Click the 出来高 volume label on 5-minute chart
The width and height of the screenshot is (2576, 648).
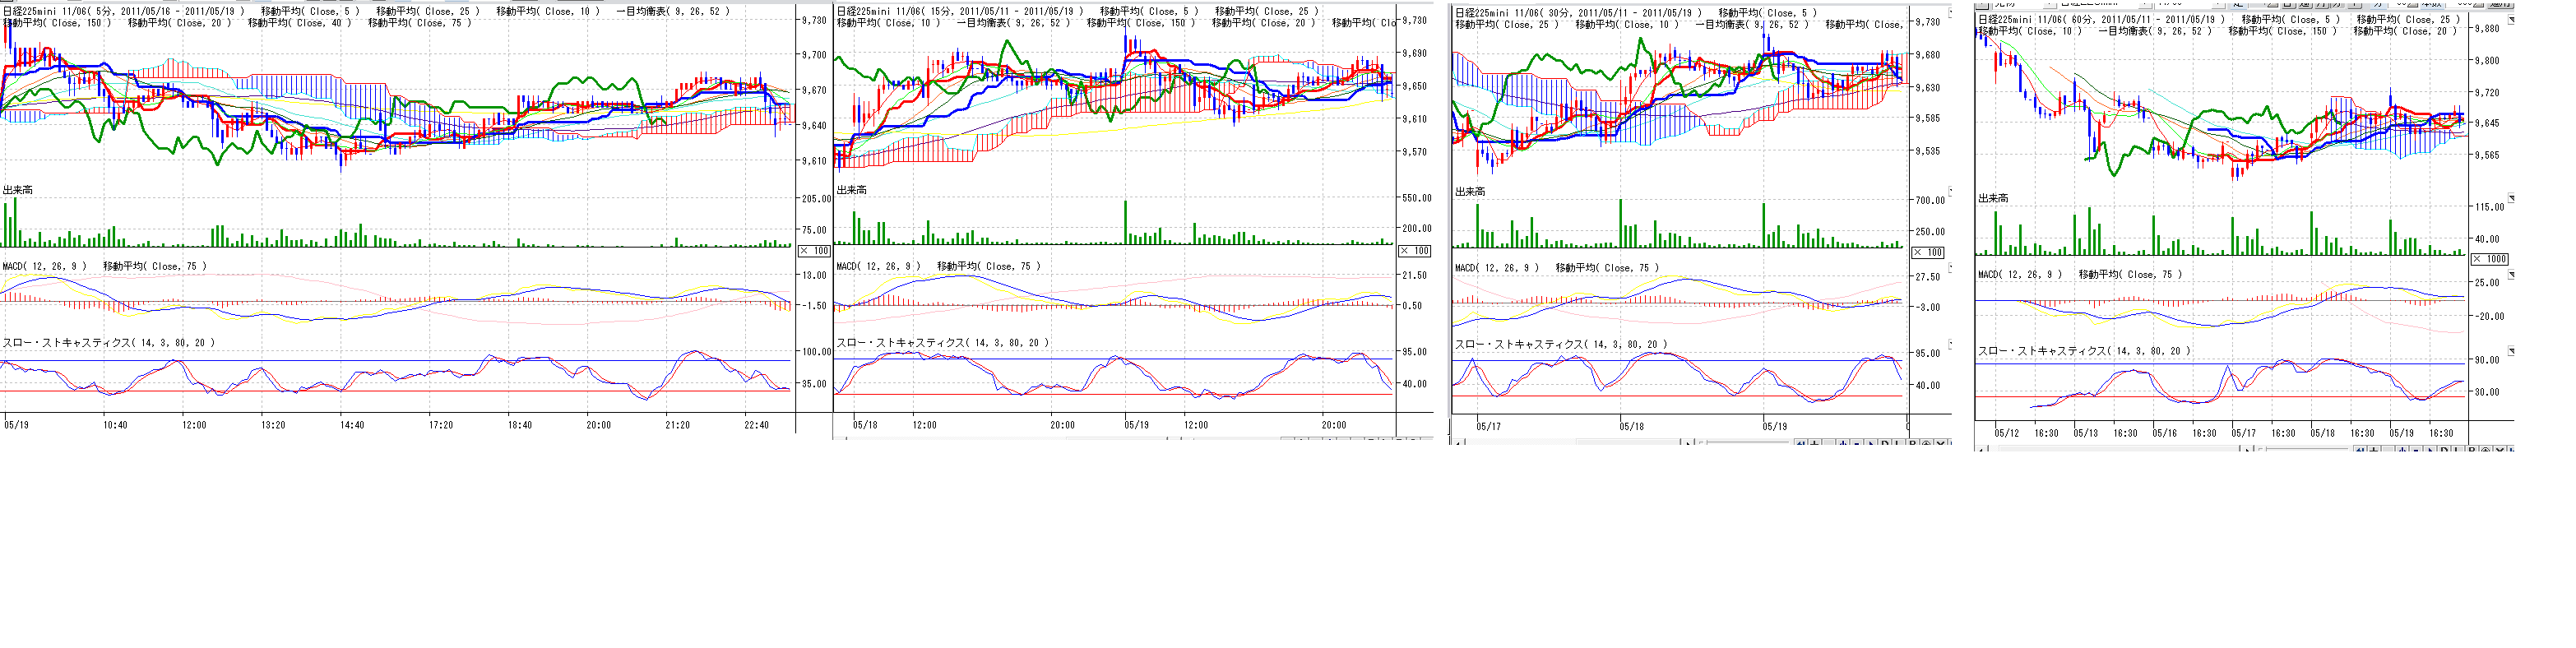18,190
